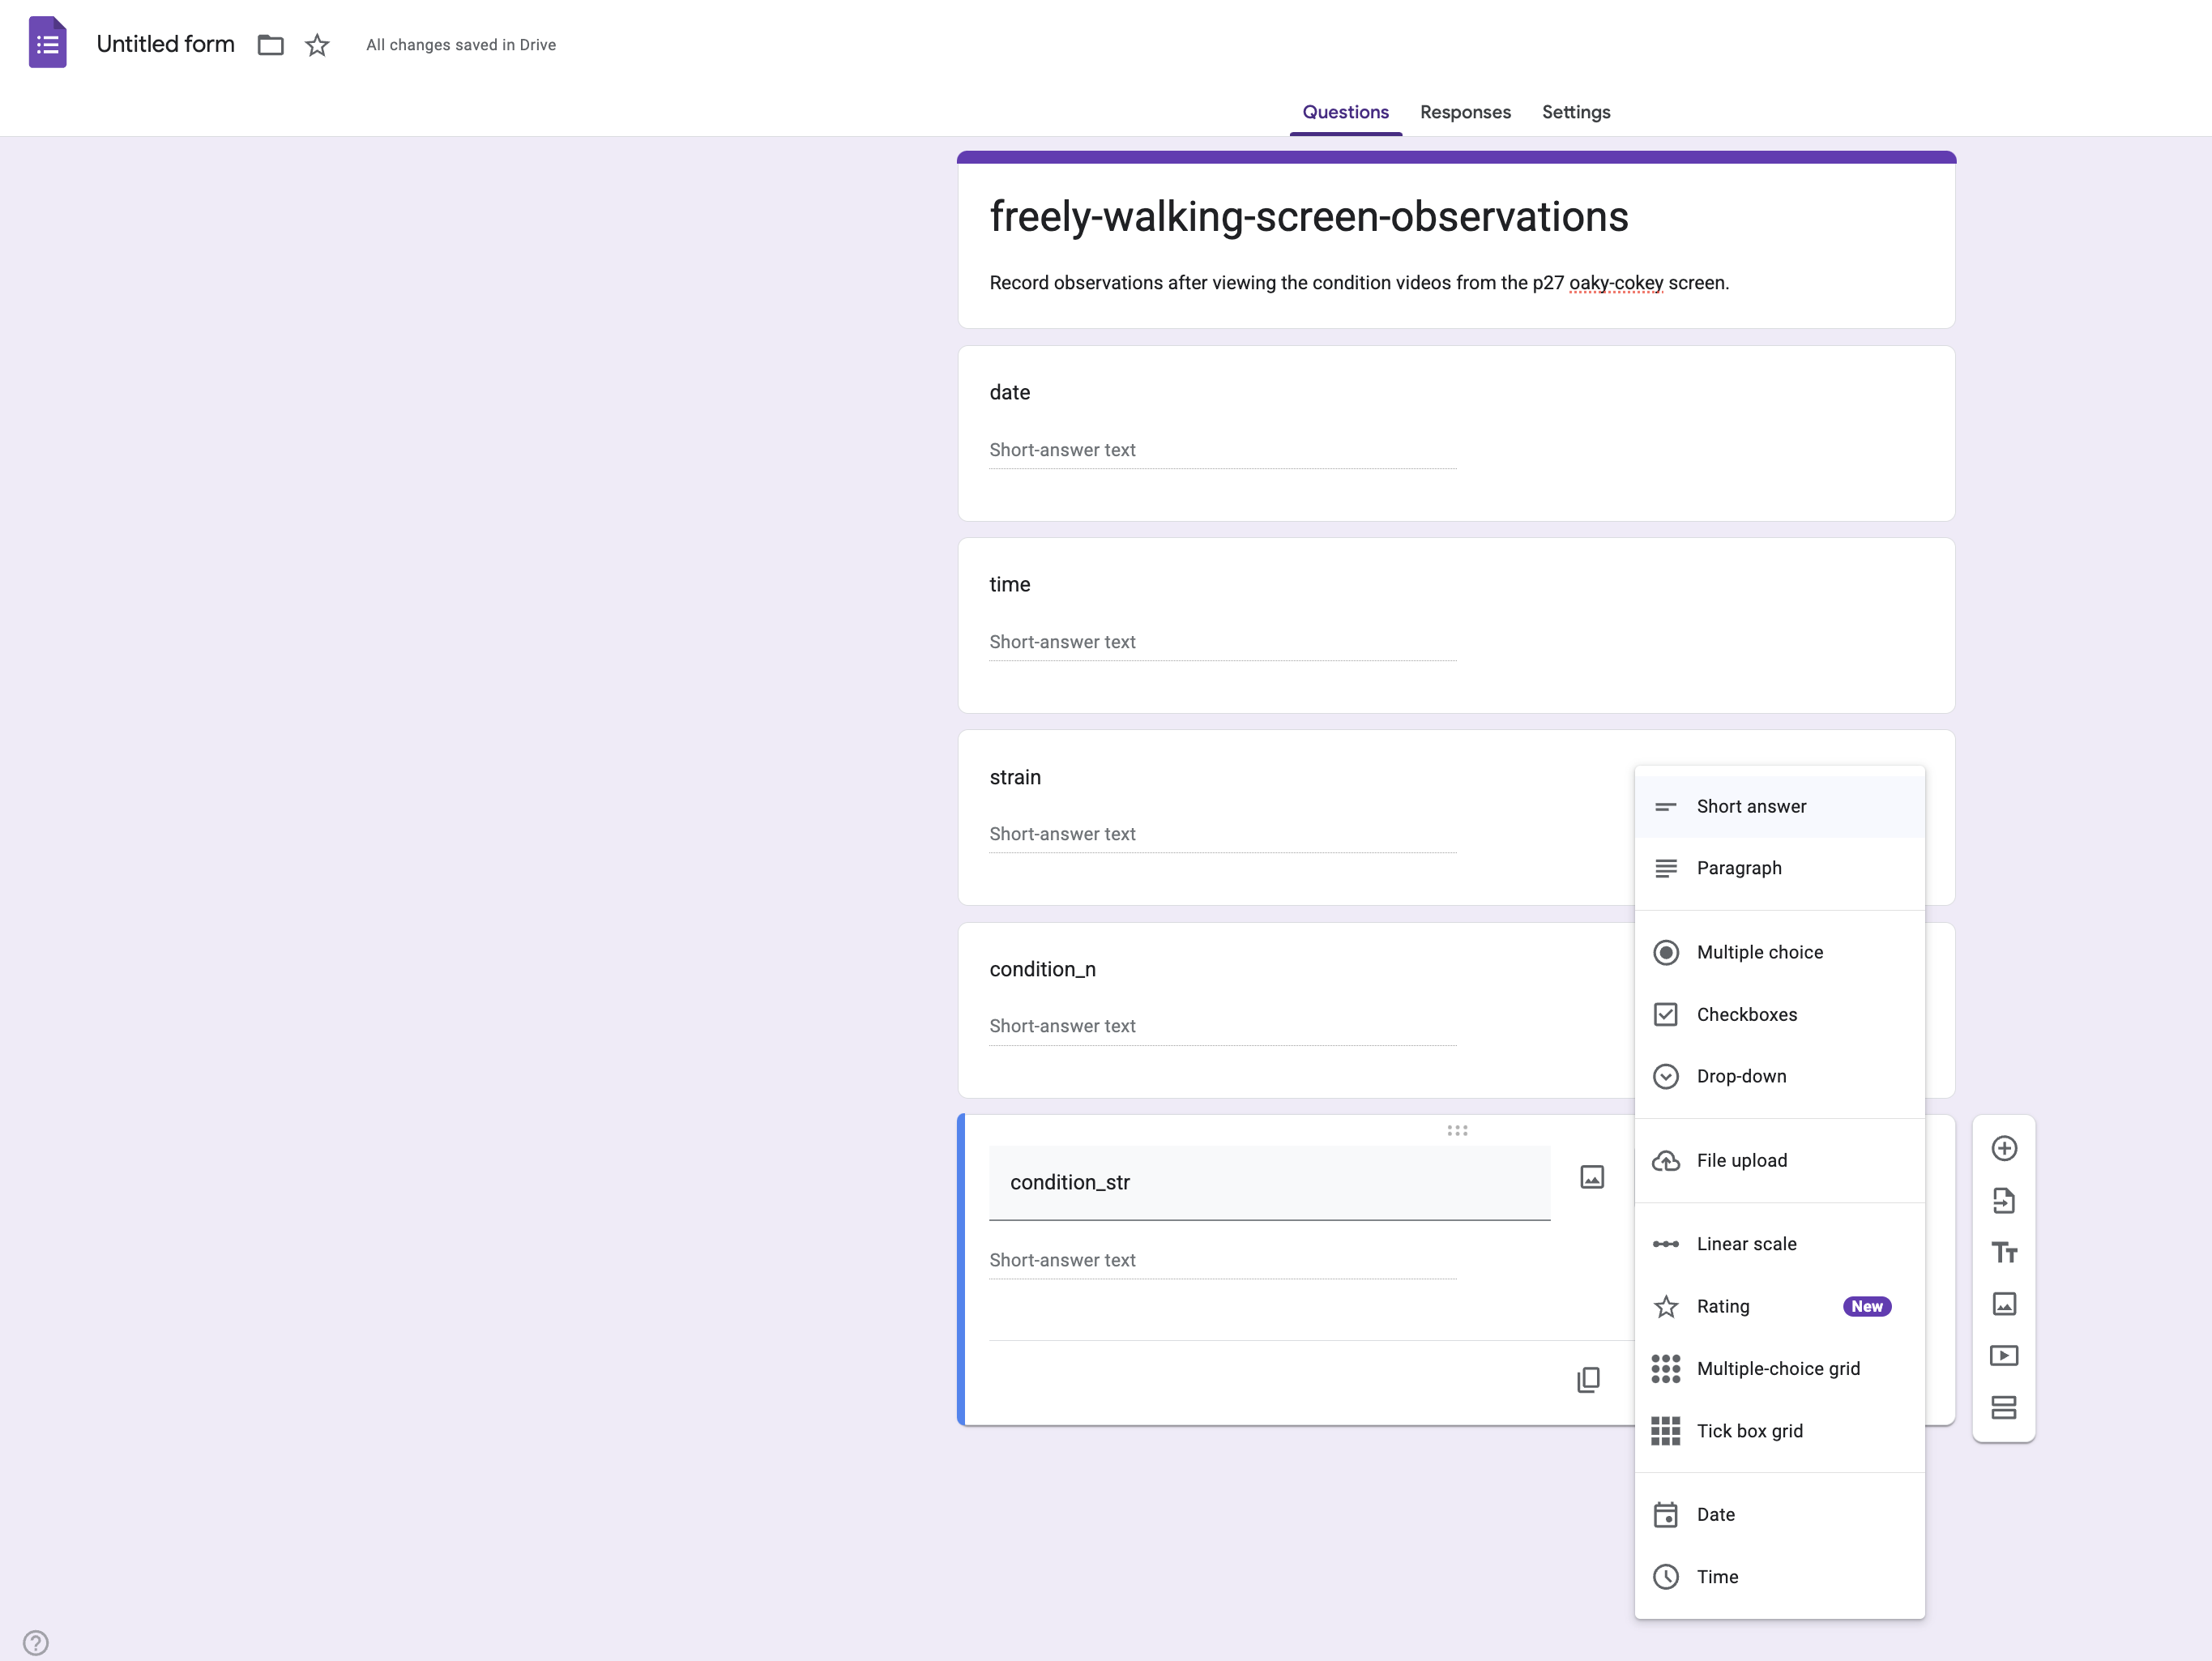Screen dimensions: 2212x1661
Task: Choose Multiple choice from type menu
Action: tap(1779, 952)
